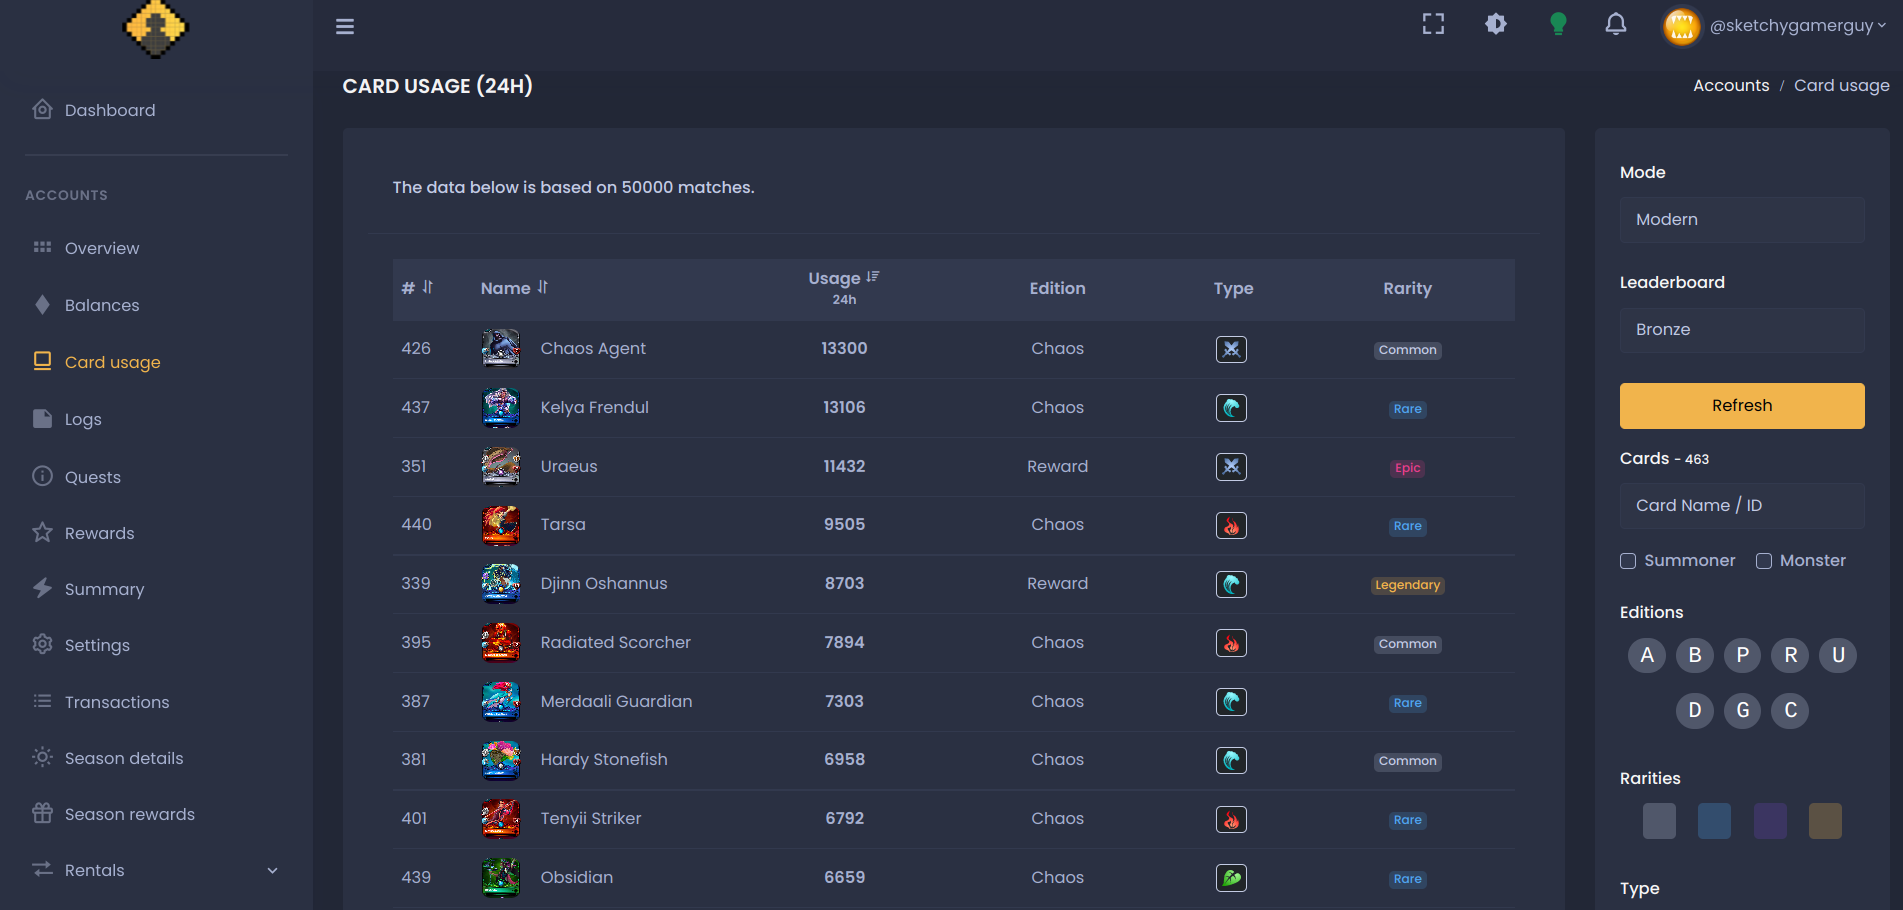Image resolution: width=1903 pixels, height=910 pixels.
Task: Click the site logo in sidebar
Action: coord(155,28)
